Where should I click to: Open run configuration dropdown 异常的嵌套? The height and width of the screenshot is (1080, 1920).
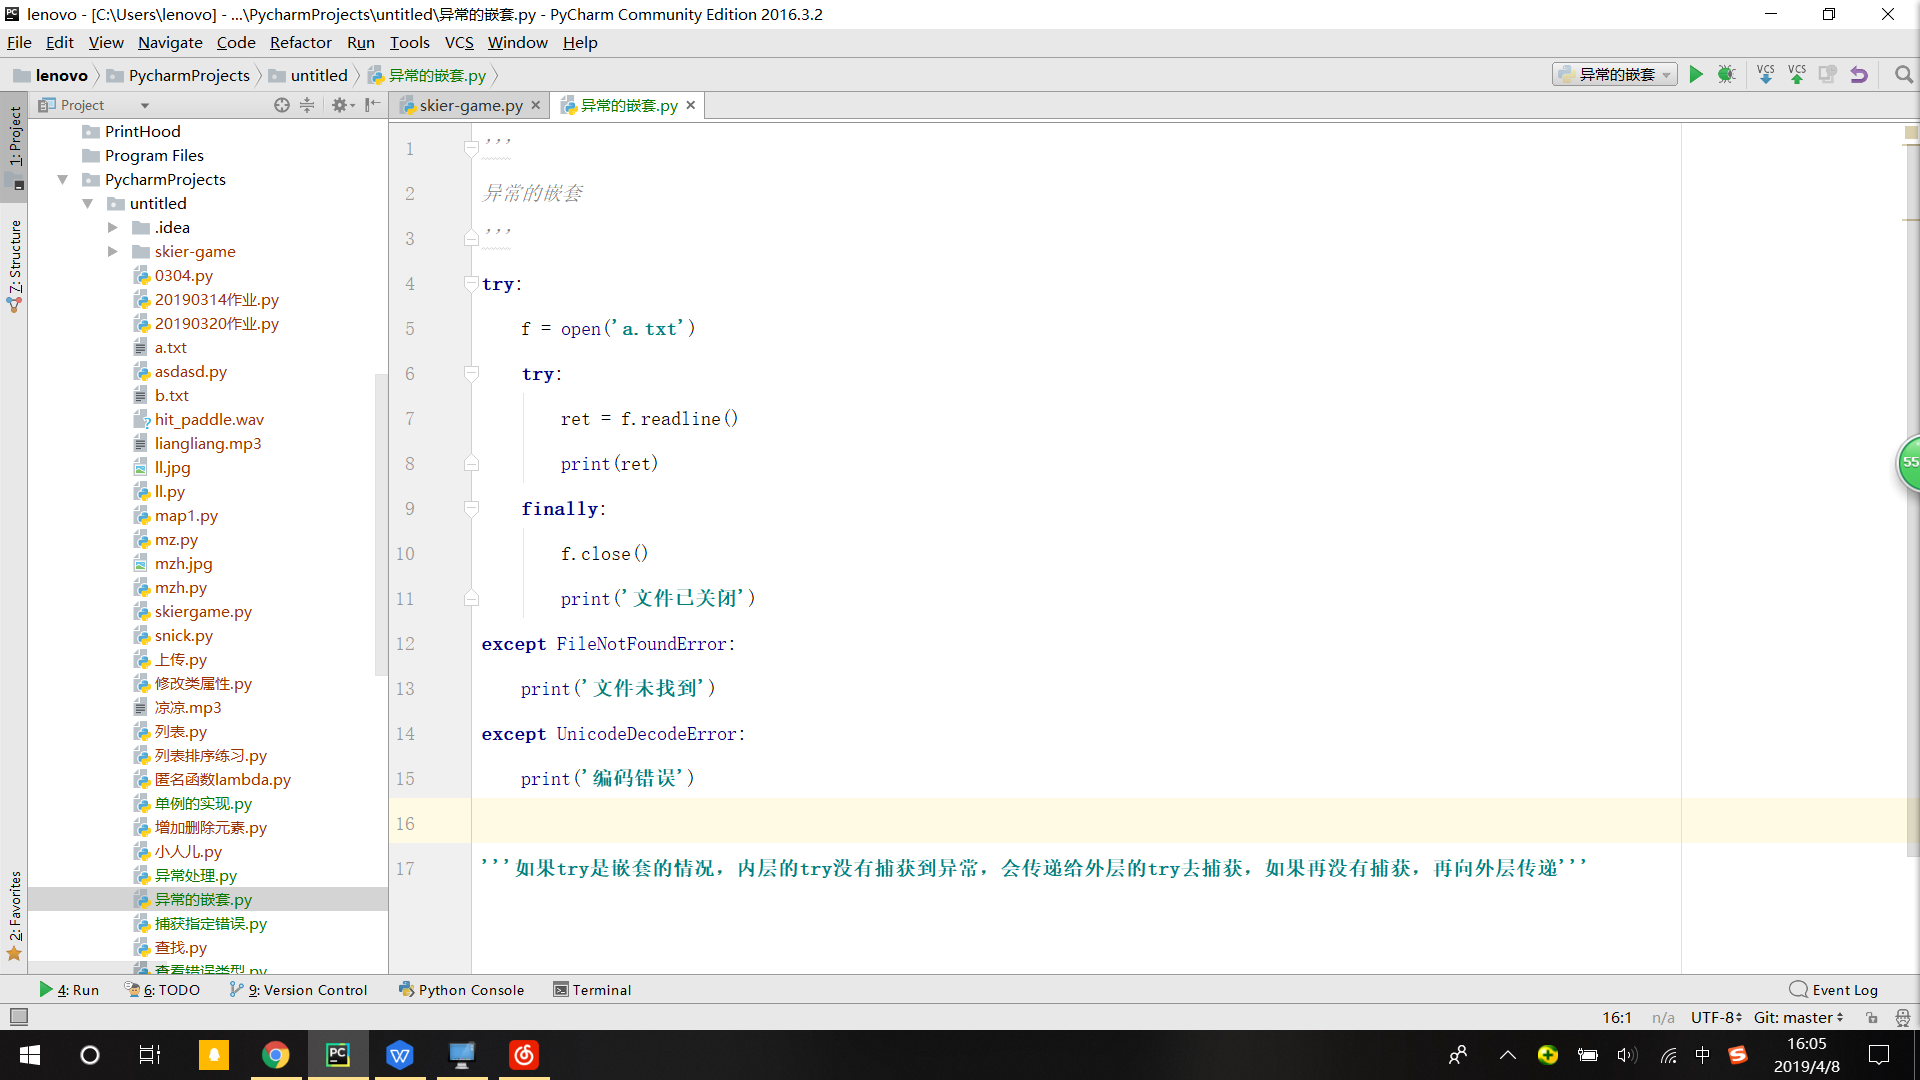[1614, 74]
